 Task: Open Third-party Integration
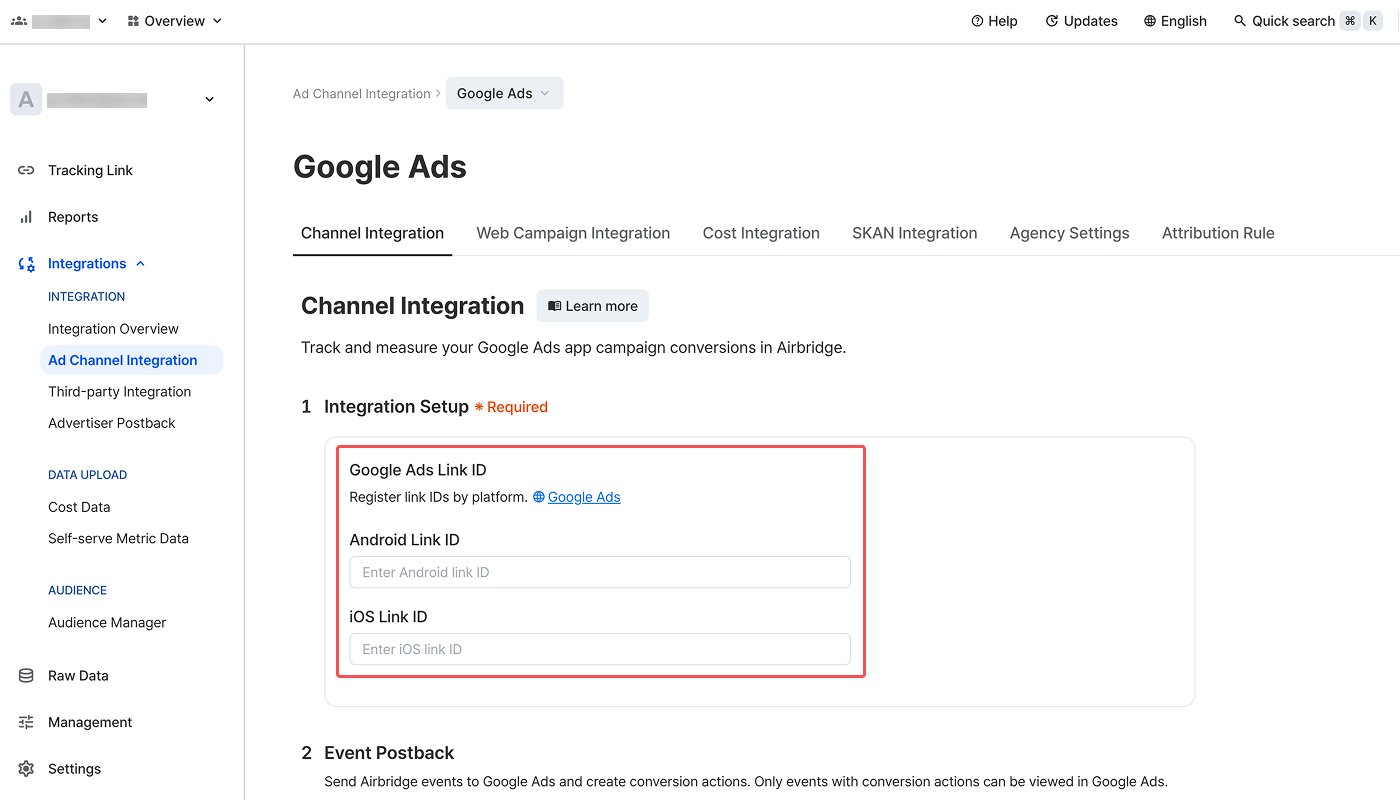[x=119, y=392]
